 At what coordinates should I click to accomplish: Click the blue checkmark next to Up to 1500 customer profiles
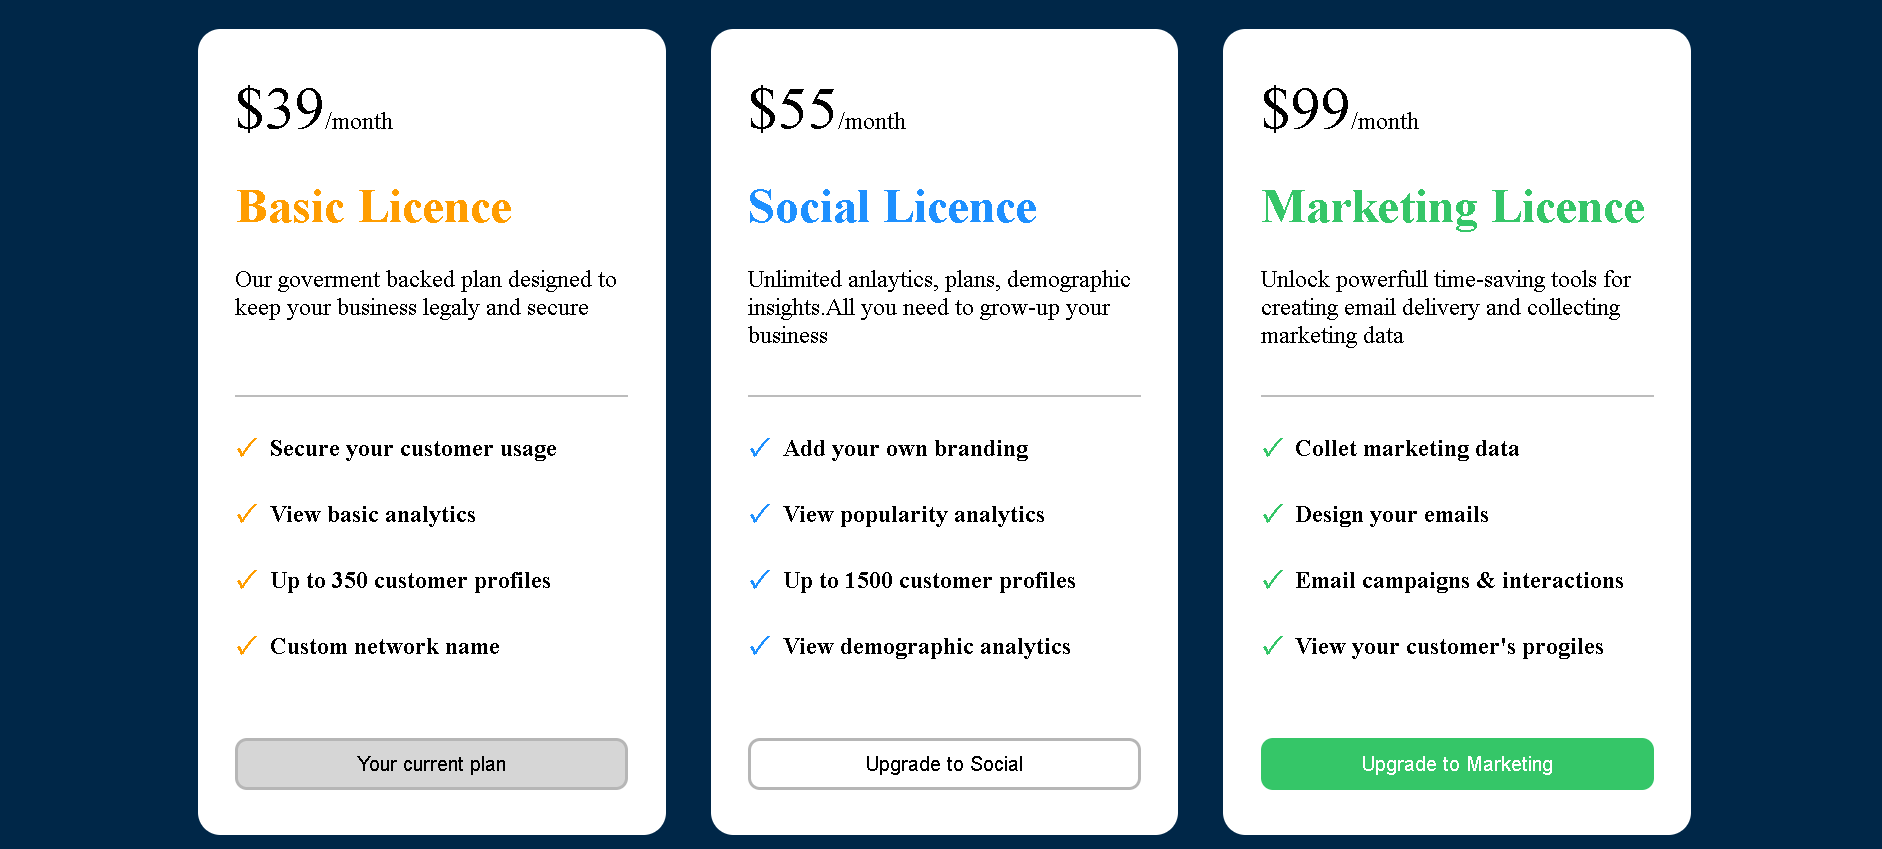[x=759, y=579]
